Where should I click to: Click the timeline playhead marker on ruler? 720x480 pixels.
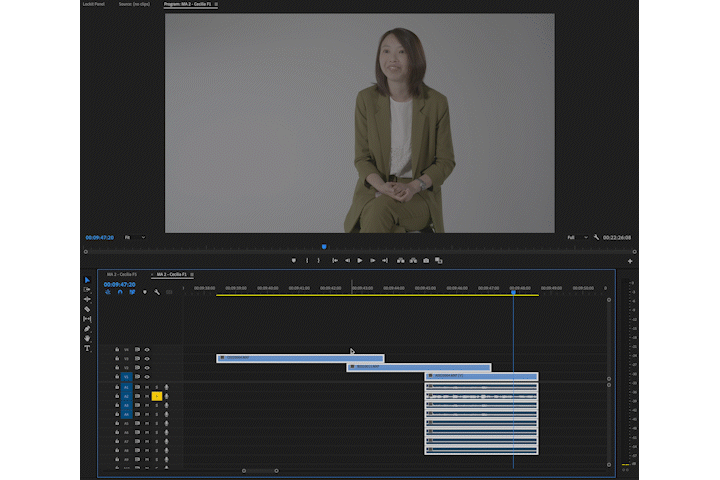[x=514, y=292]
